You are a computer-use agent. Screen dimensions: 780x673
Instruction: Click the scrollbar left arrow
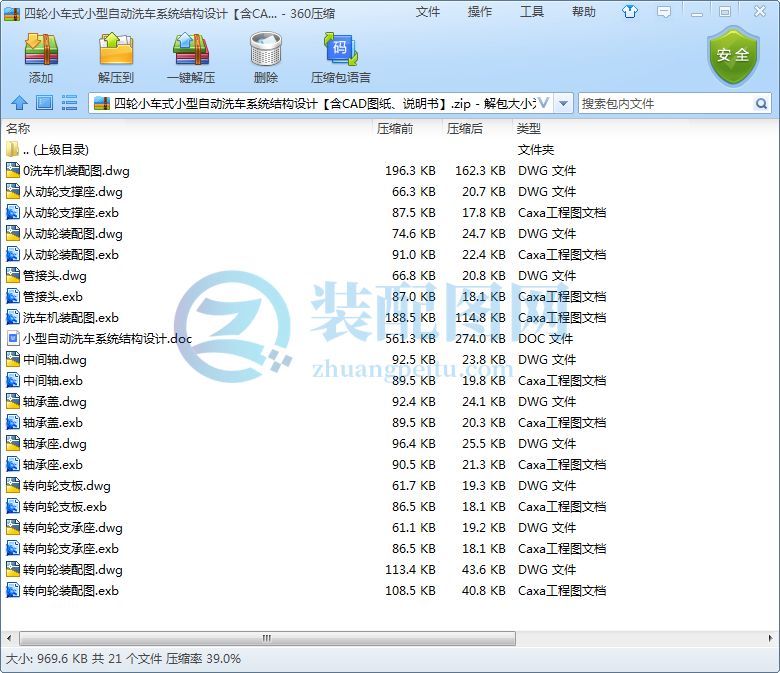(9, 638)
